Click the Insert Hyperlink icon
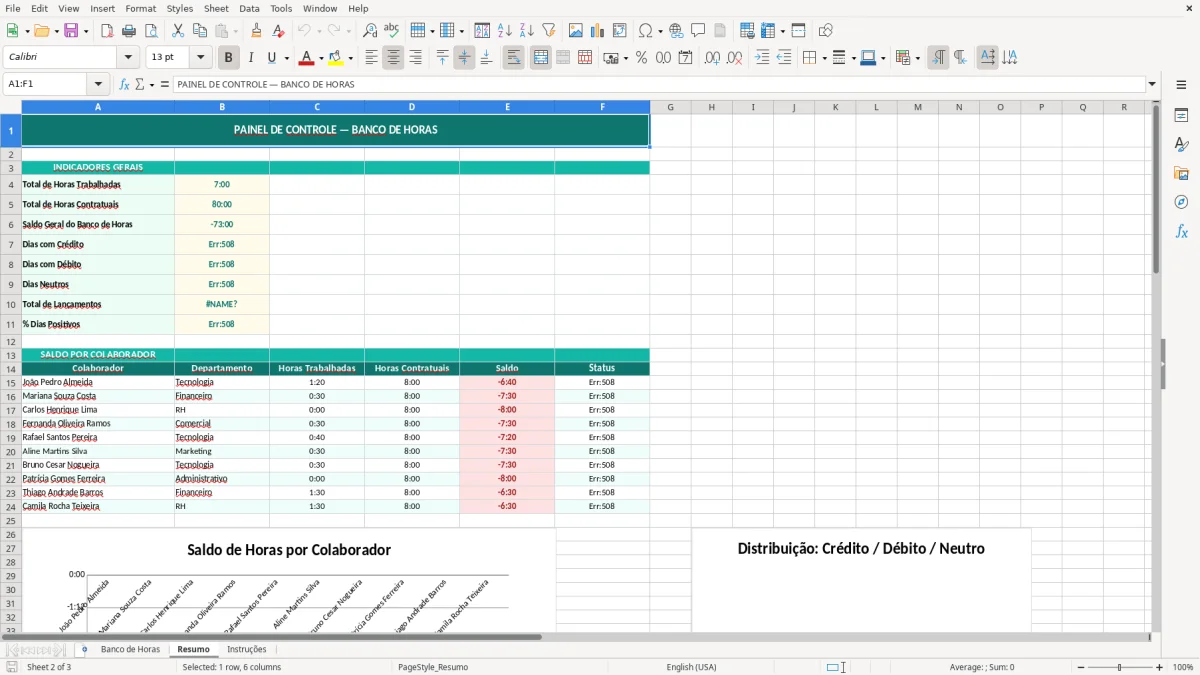The height and width of the screenshot is (675, 1200). (676, 31)
